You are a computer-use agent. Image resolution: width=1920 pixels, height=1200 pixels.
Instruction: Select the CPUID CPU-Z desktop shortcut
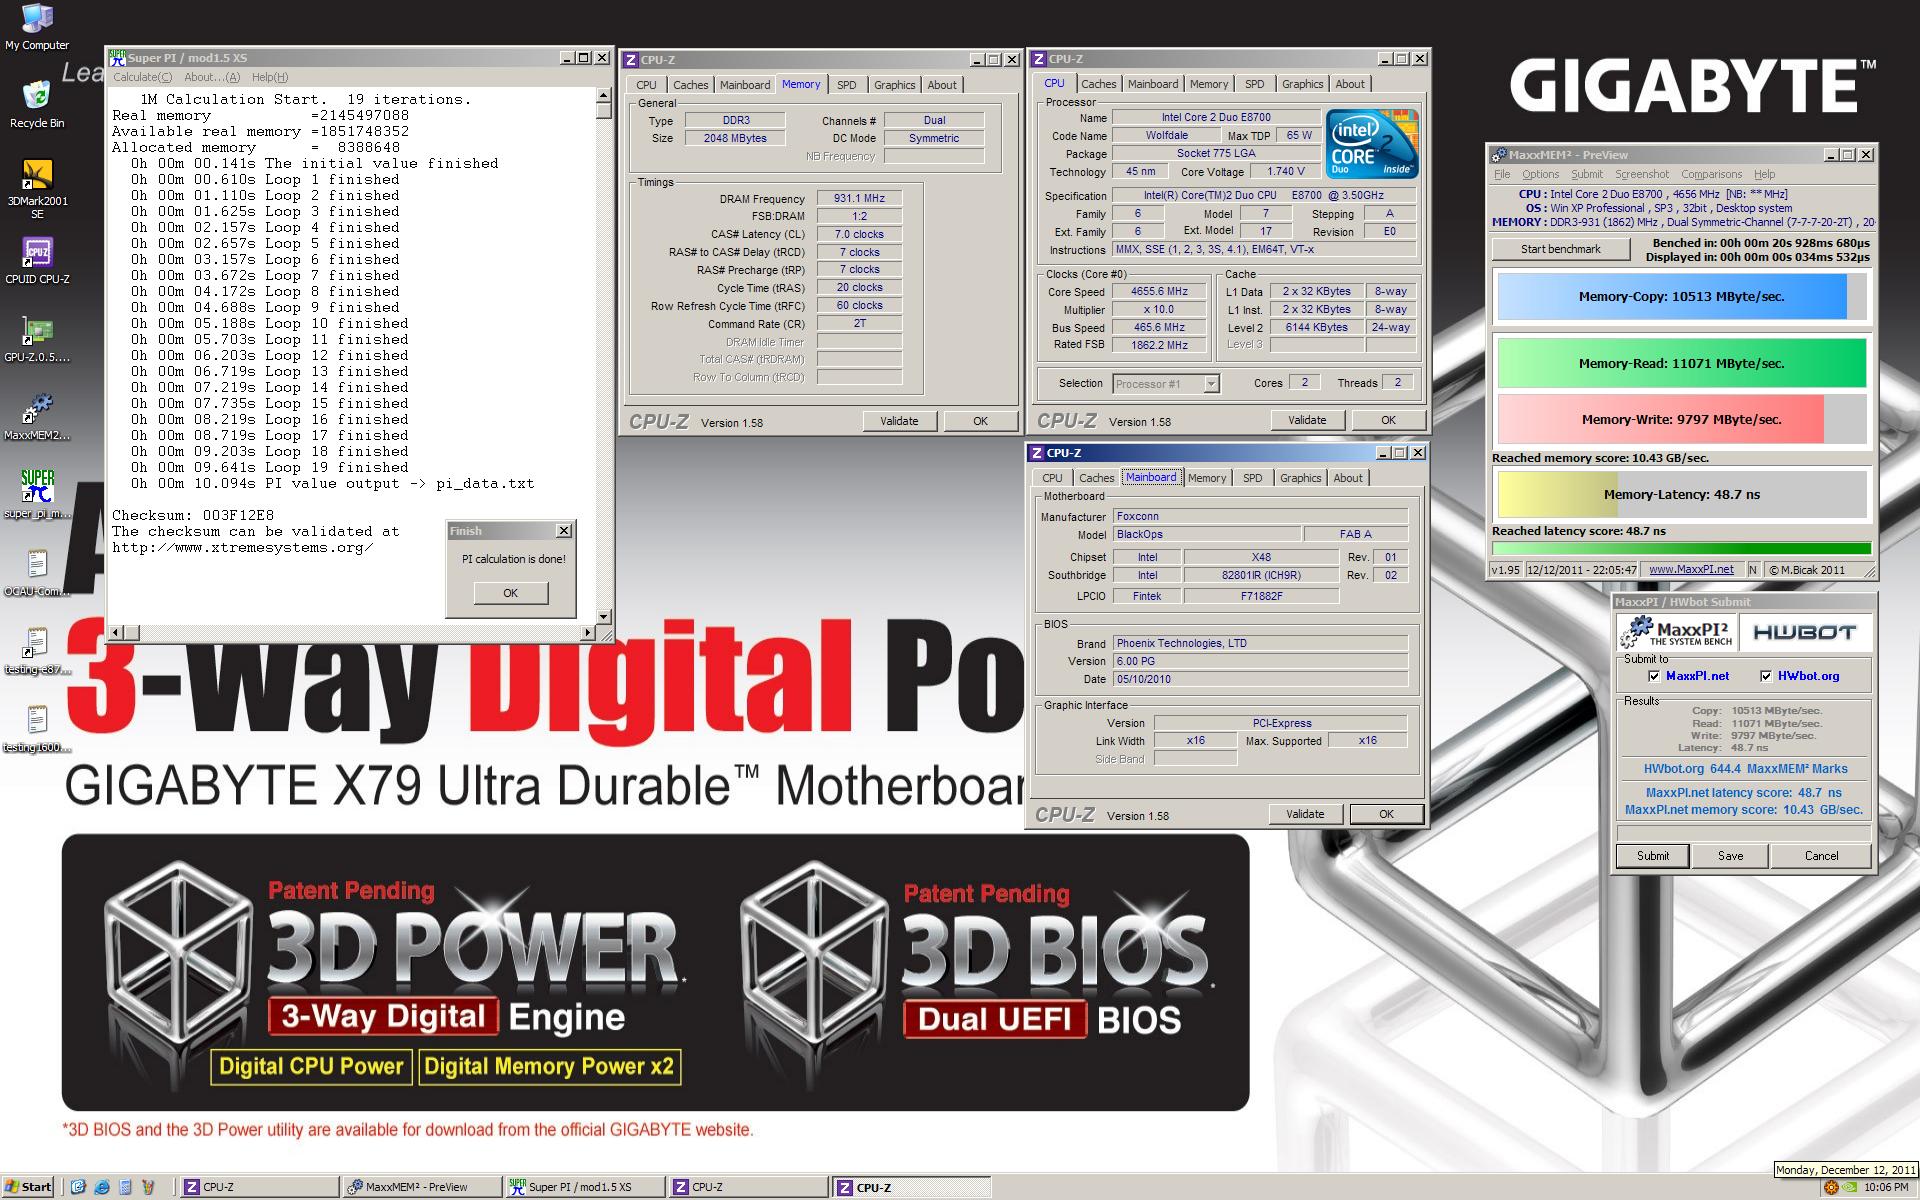pos(37,261)
